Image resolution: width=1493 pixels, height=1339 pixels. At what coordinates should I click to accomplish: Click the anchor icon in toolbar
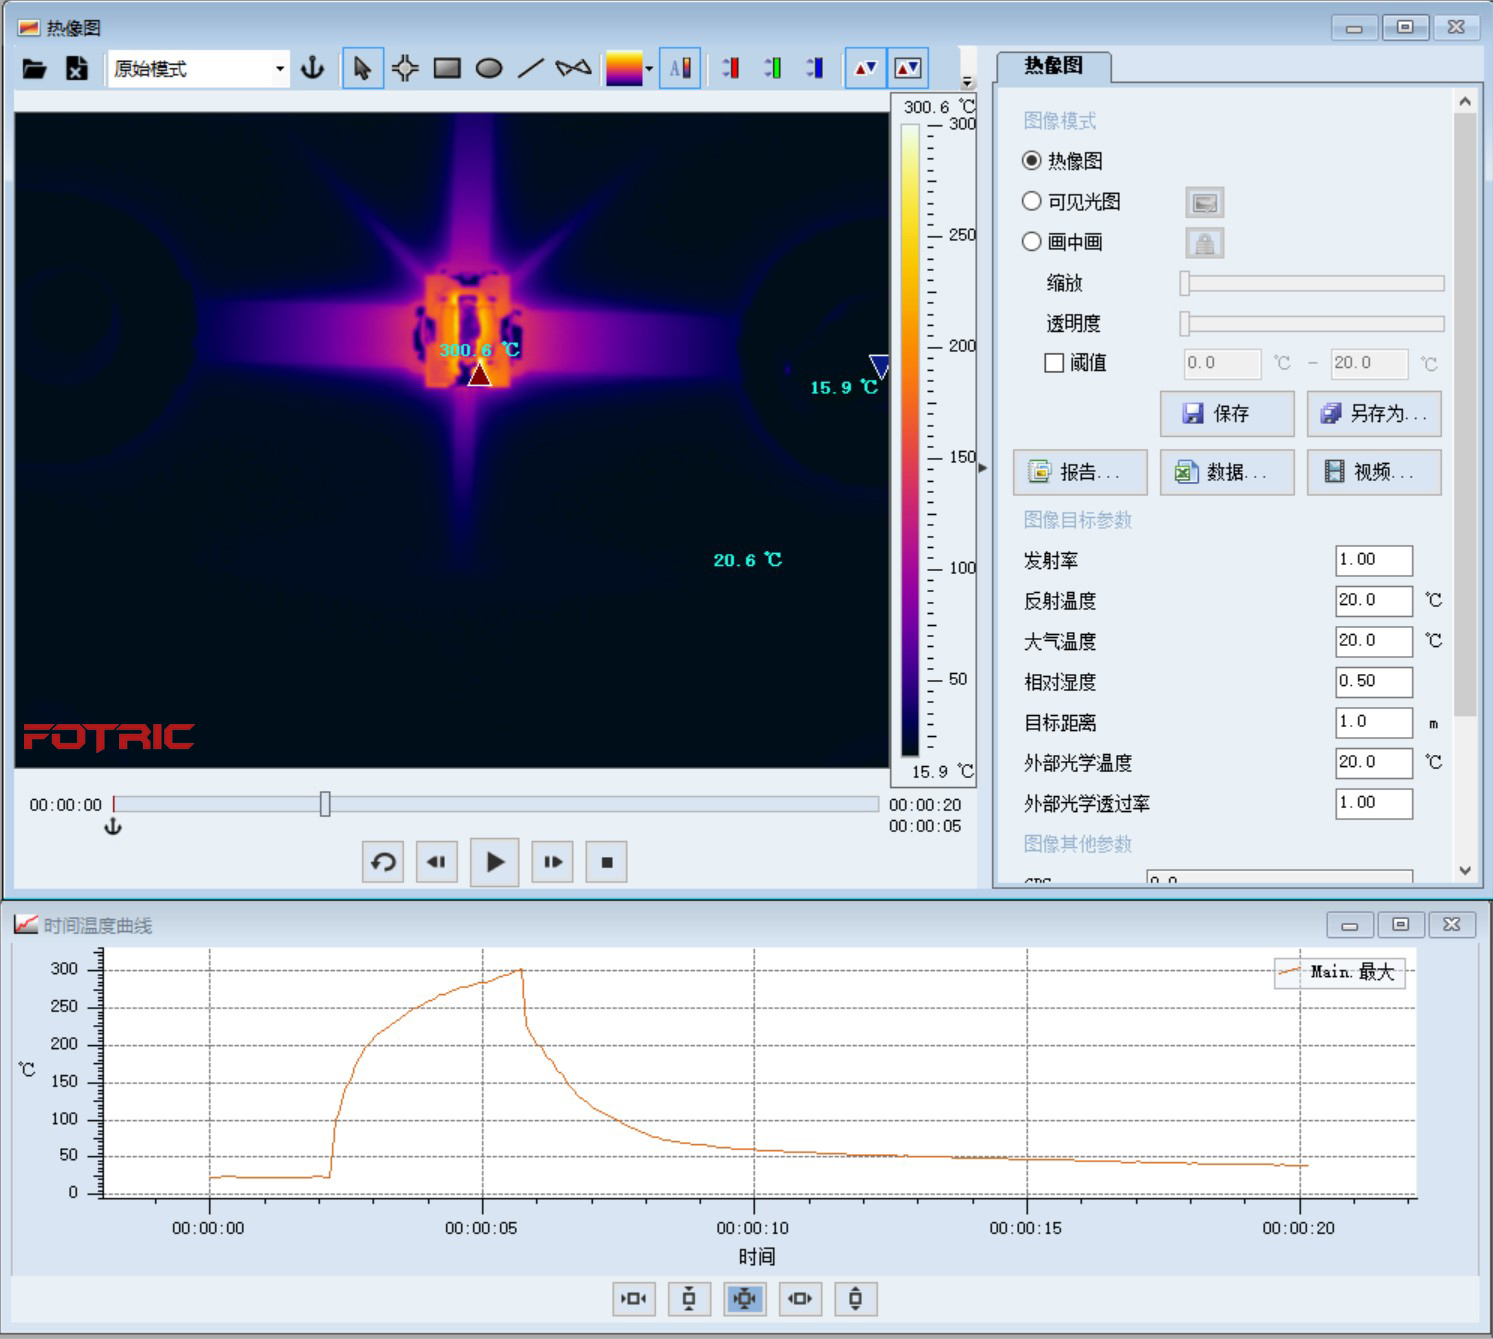(x=313, y=69)
